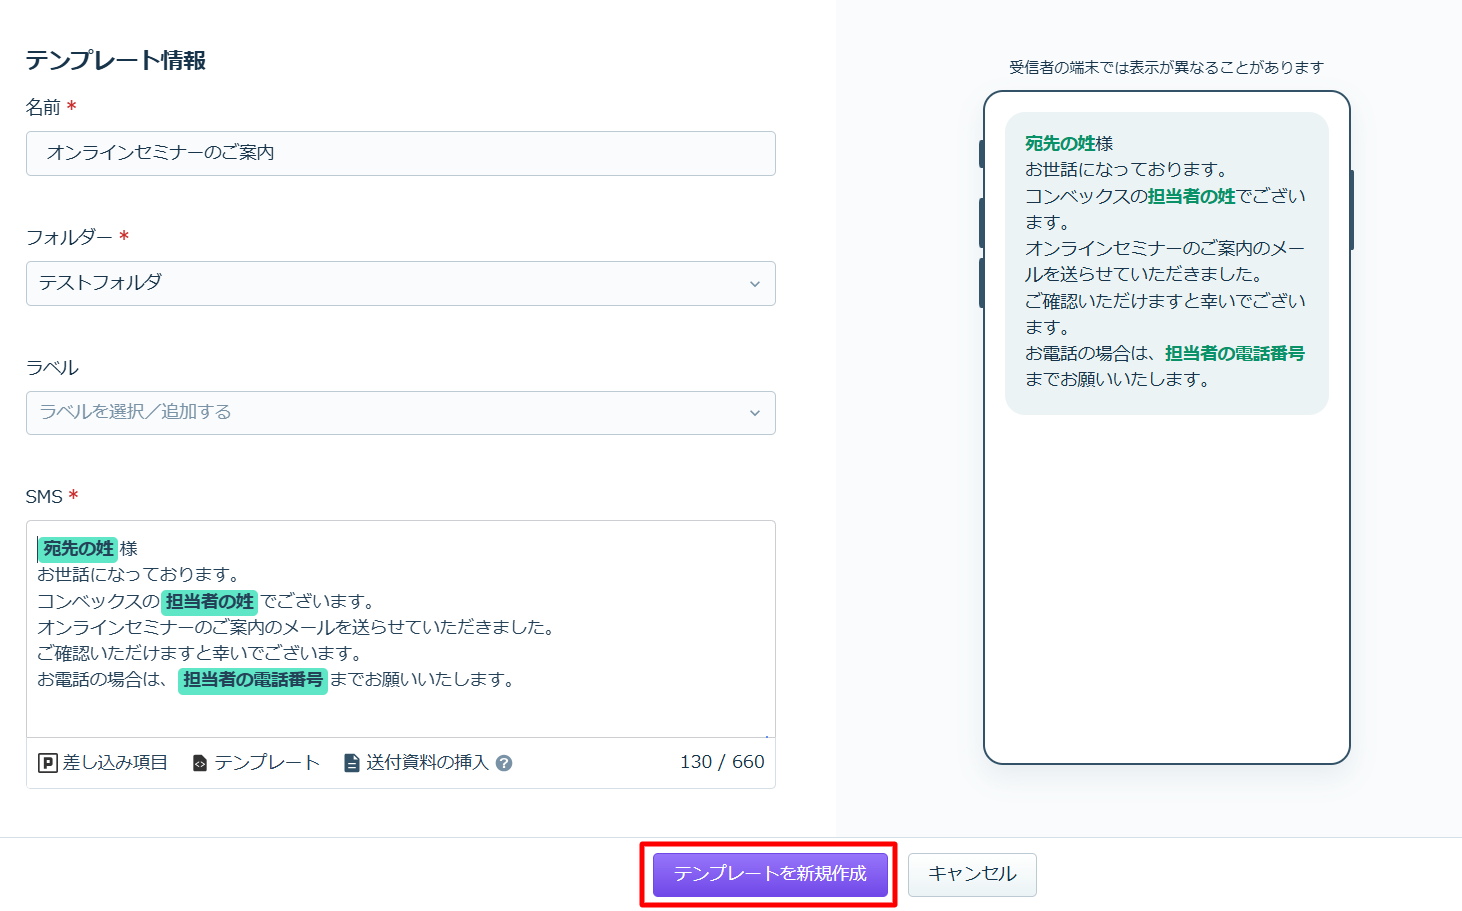Open the フォルダー dropdown chevron
The width and height of the screenshot is (1462, 911).
point(755,284)
